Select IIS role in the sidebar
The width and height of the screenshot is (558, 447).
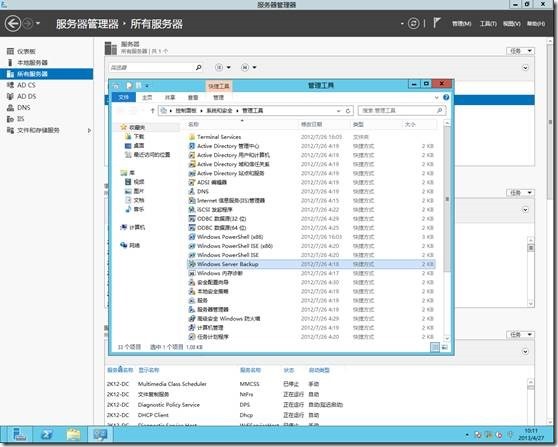20,119
